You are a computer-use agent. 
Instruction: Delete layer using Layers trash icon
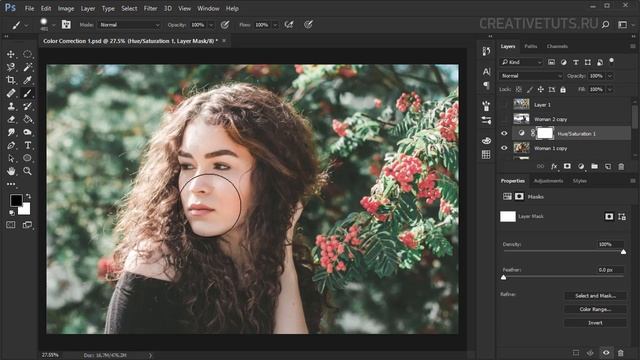[x=621, y=166]
